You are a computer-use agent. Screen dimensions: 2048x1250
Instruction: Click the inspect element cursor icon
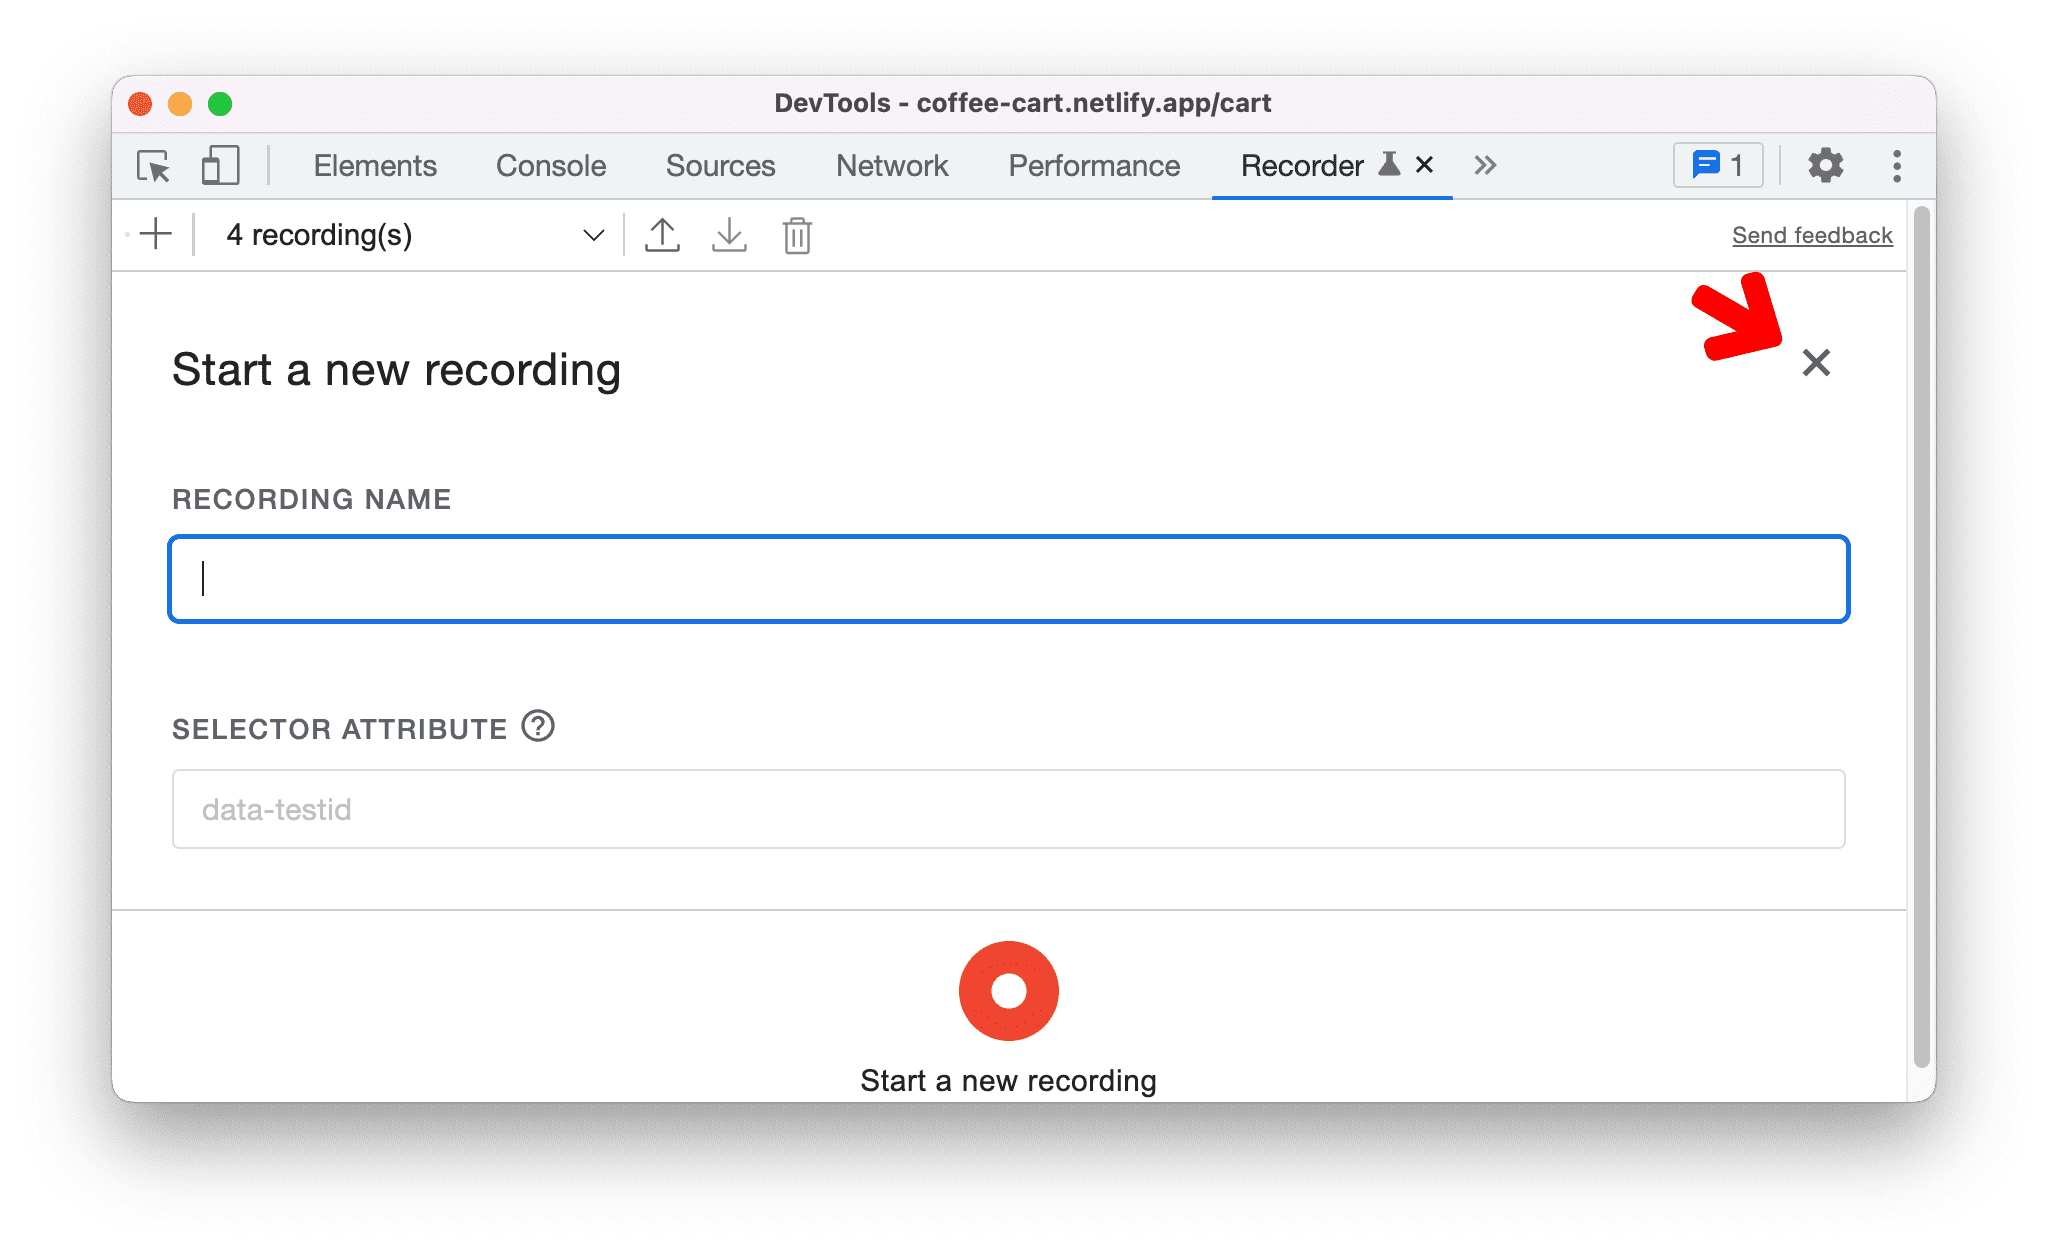[x=152, y=165]
